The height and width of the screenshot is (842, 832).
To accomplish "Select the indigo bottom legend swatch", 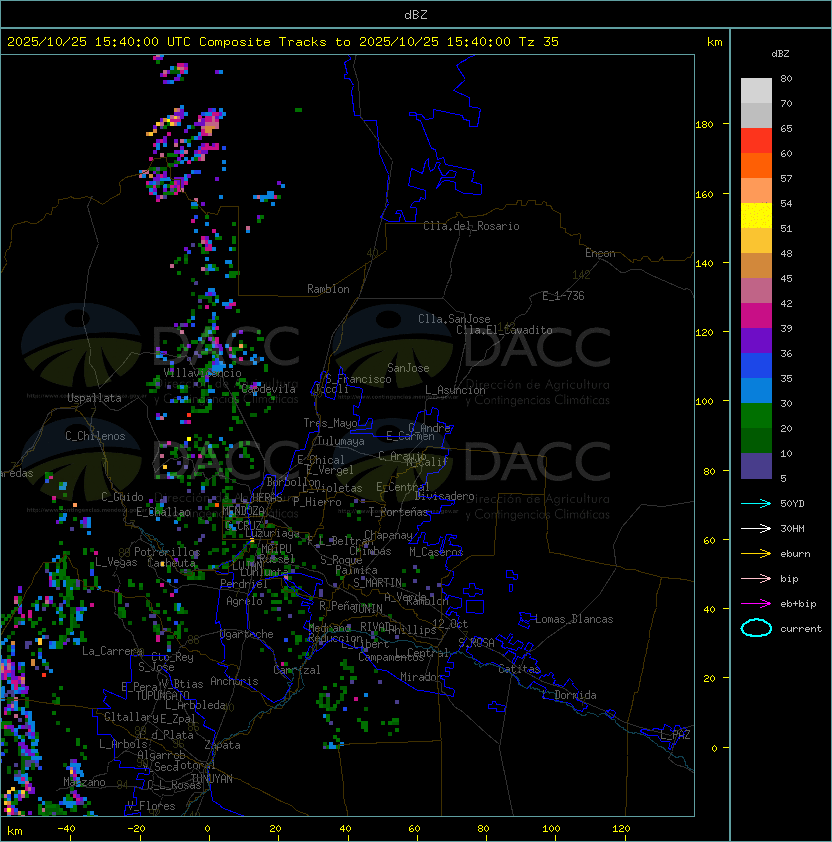I will [x=756, y=466].
